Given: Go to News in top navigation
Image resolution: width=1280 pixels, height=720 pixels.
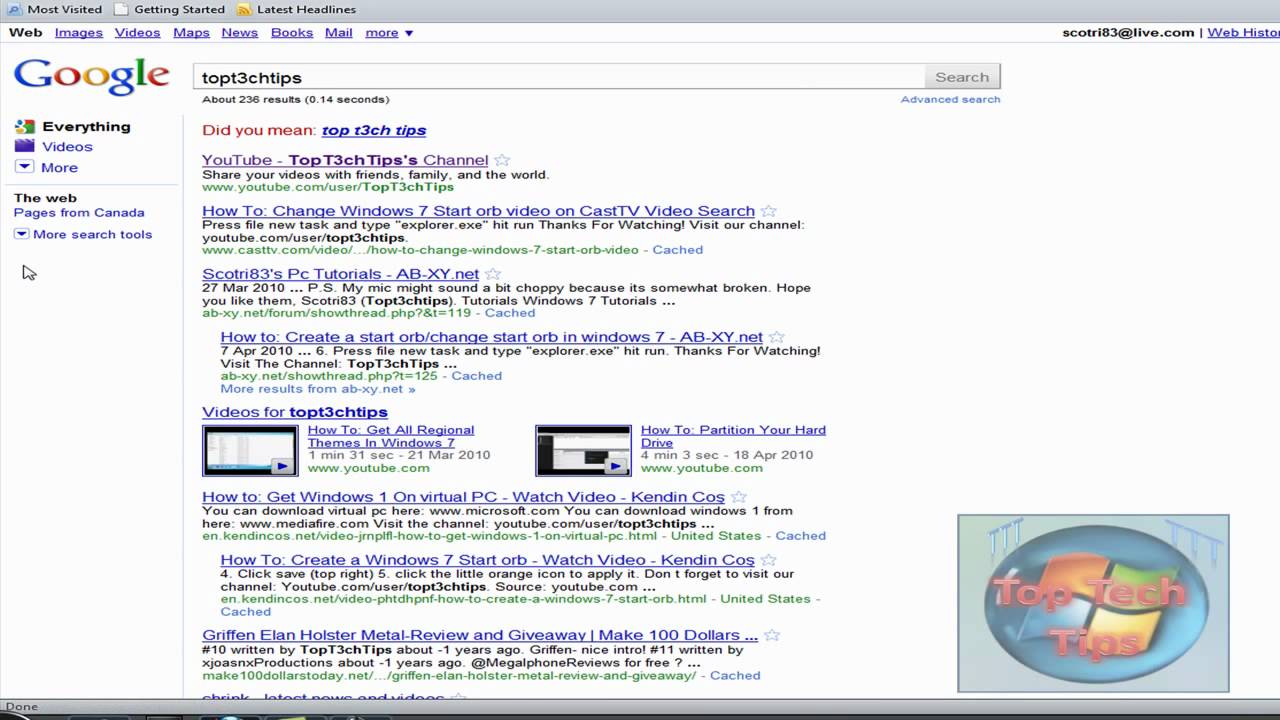Looking at the screenshot, I should click(x=240, y=32).
